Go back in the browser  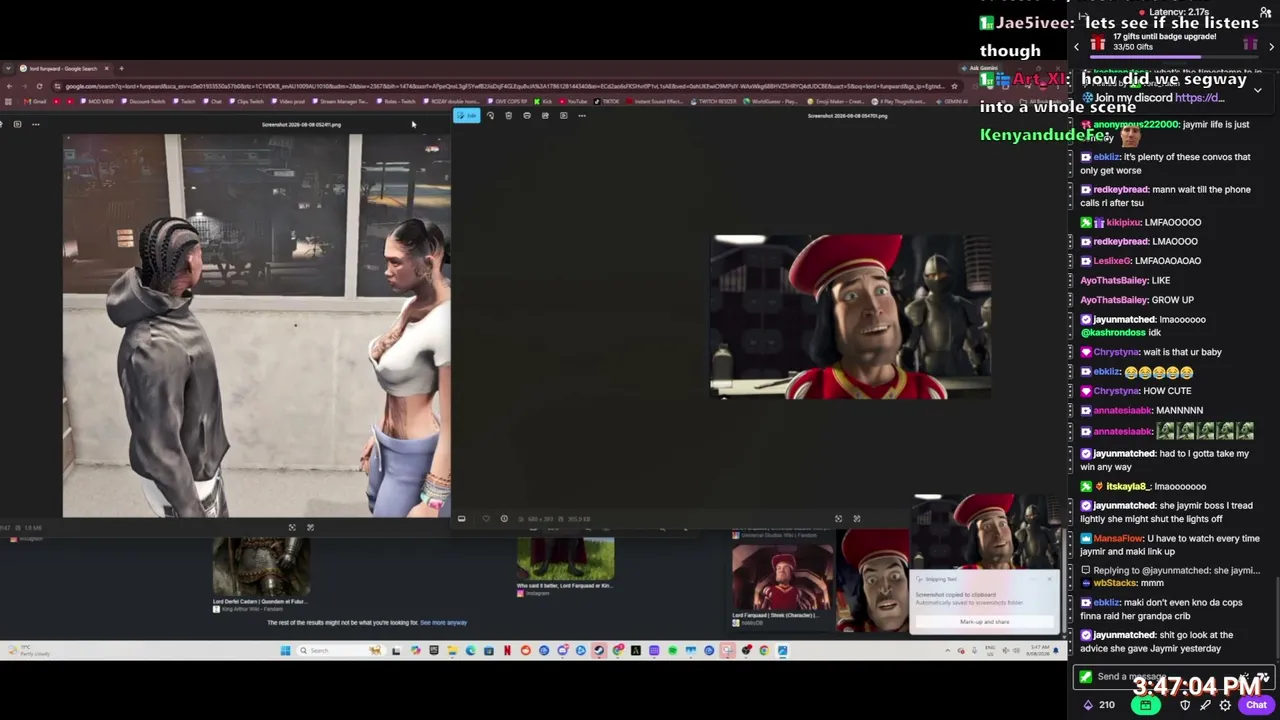tap(9, 86)
